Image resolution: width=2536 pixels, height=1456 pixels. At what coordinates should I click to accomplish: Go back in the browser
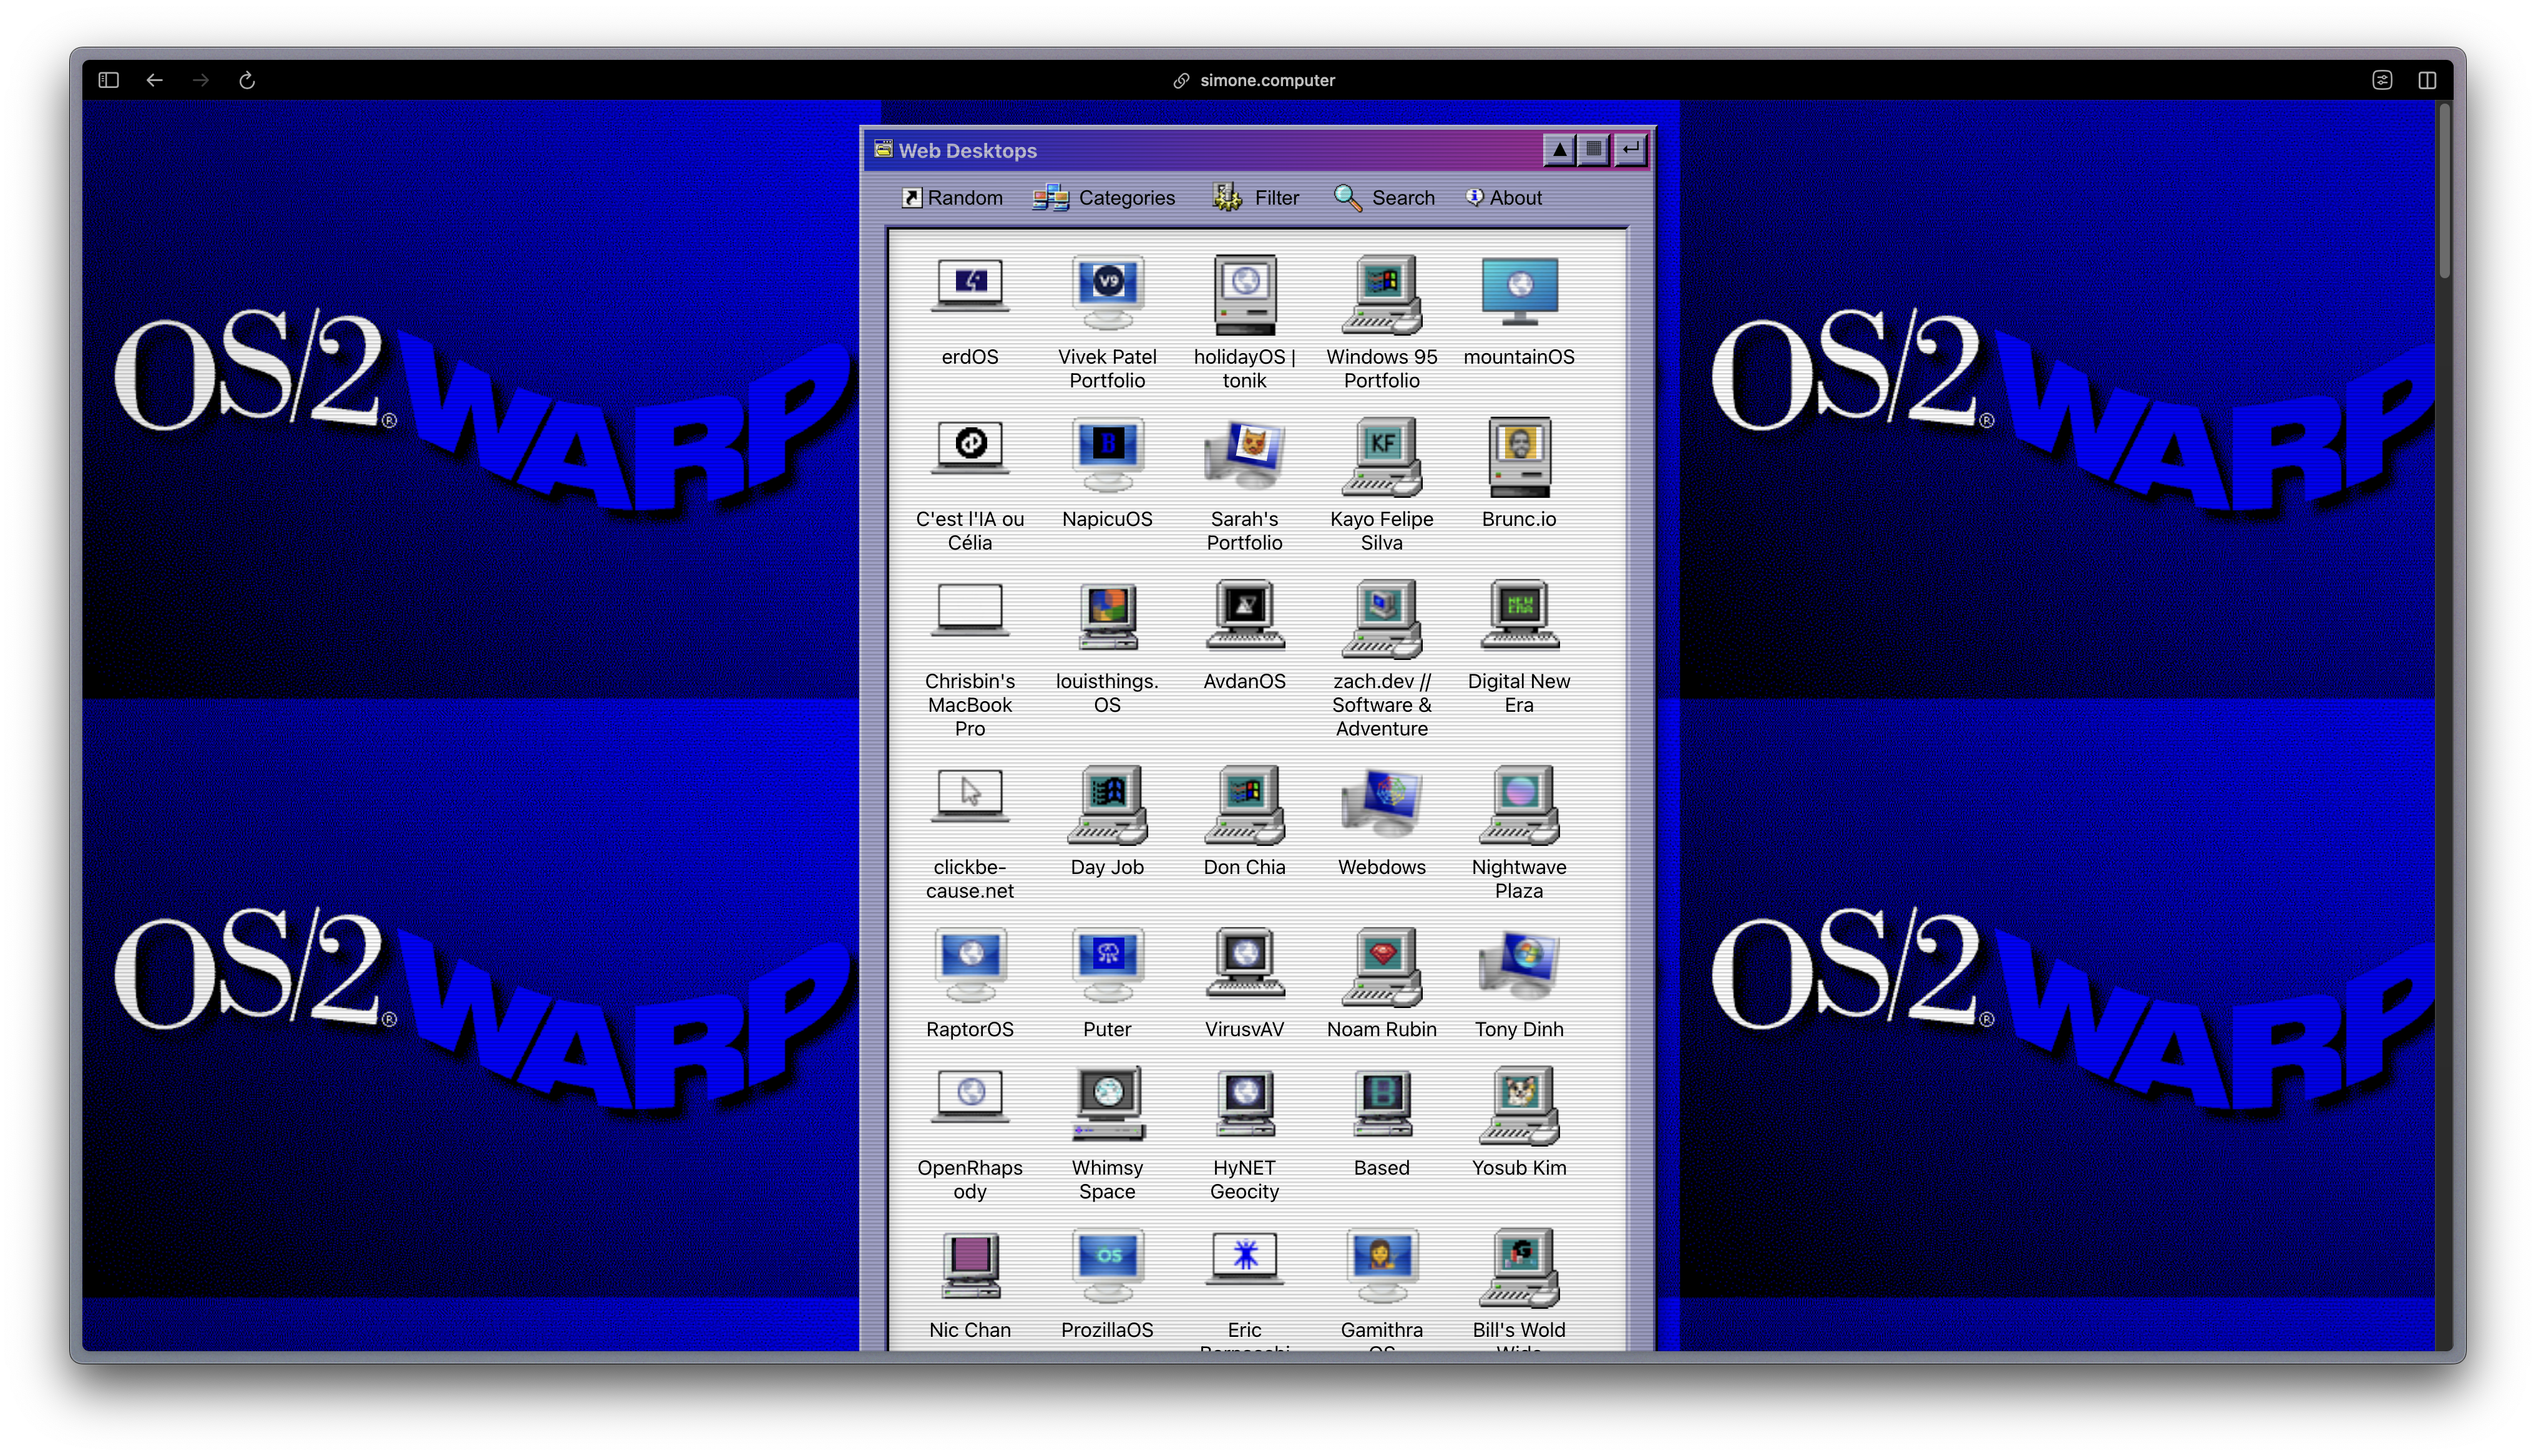coord(154,80)
